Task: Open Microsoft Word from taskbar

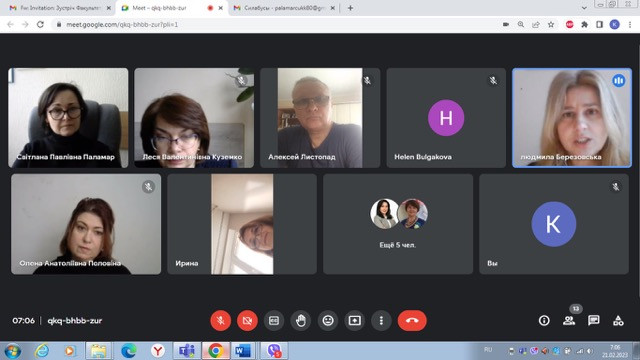Action: pyautogui.click(x=243, y=351)
